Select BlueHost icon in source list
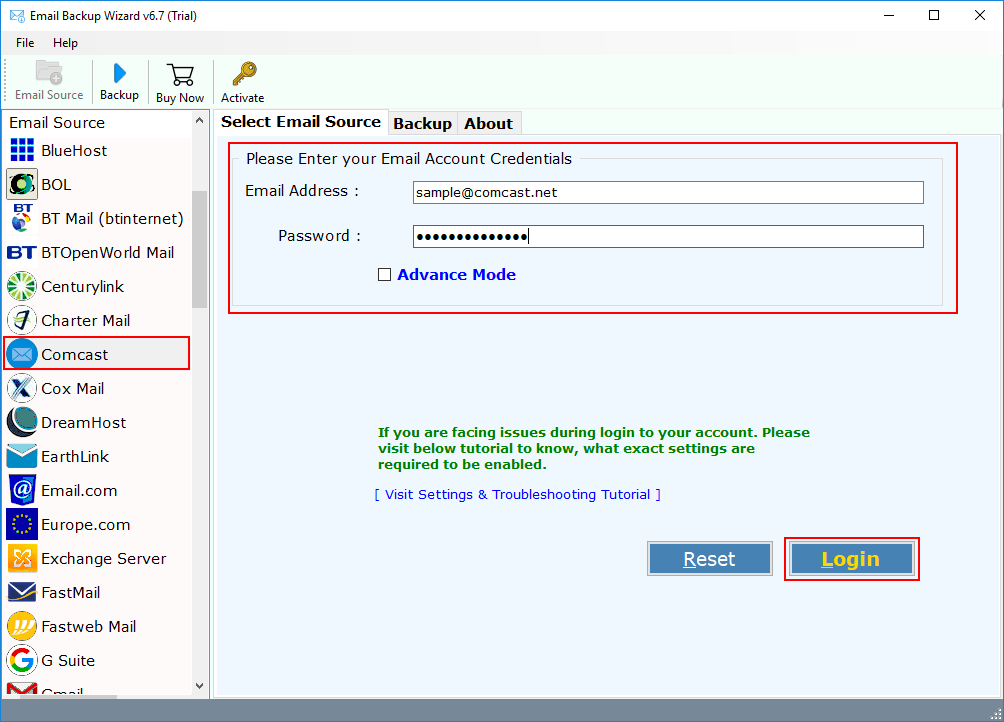The width and height of the screenshot is (1004, 722). (22, 150)
